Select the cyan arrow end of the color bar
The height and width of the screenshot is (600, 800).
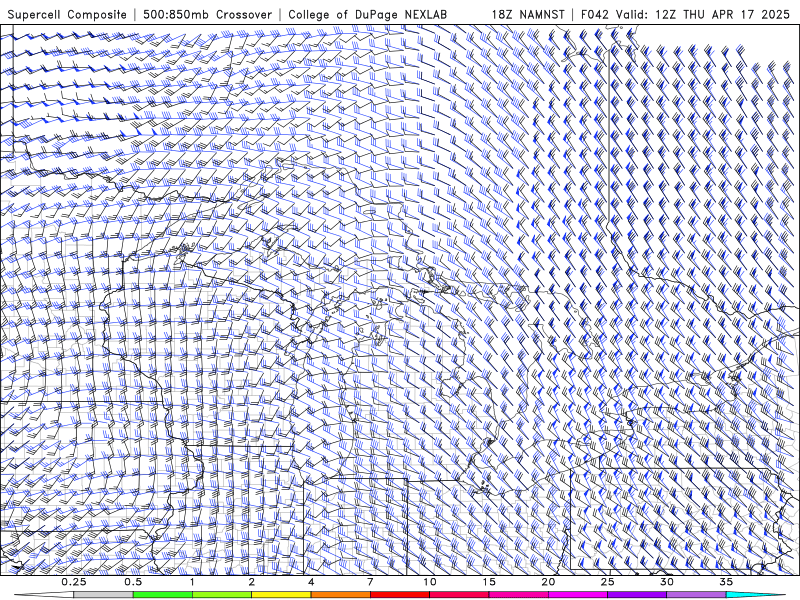tap(755, 595)
